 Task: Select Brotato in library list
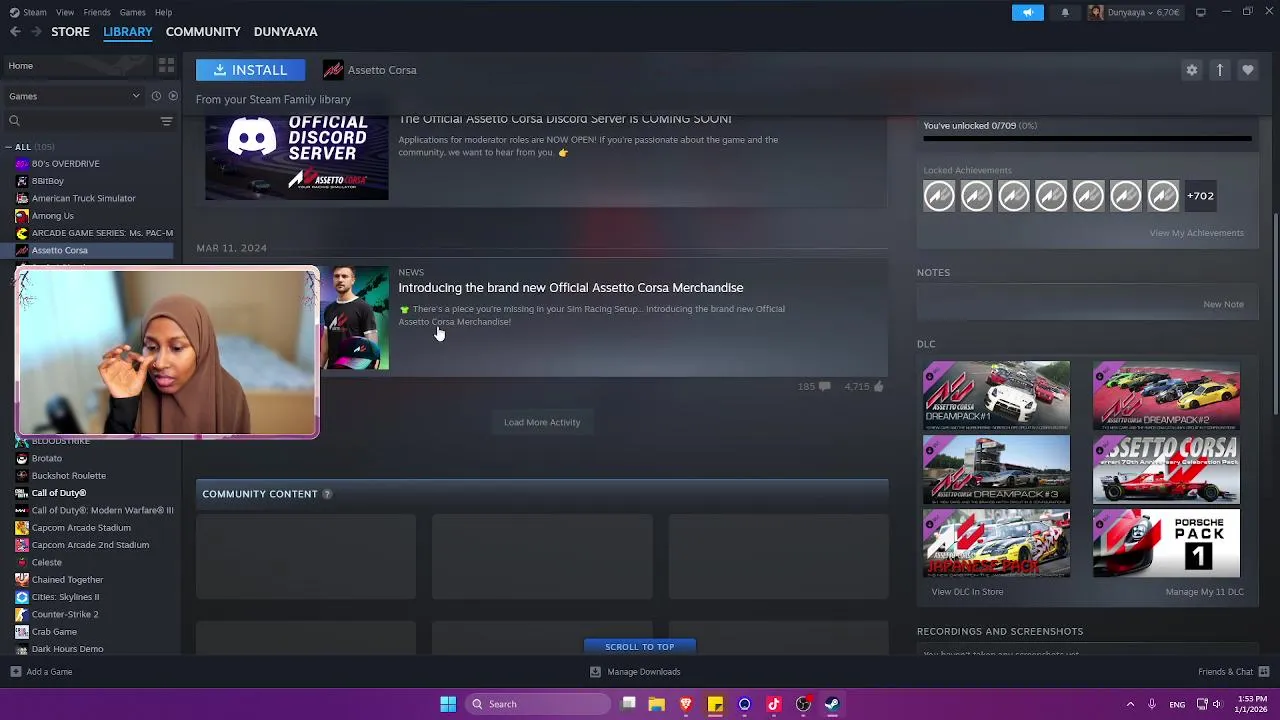pyautogui.click(x=46, y=458)
